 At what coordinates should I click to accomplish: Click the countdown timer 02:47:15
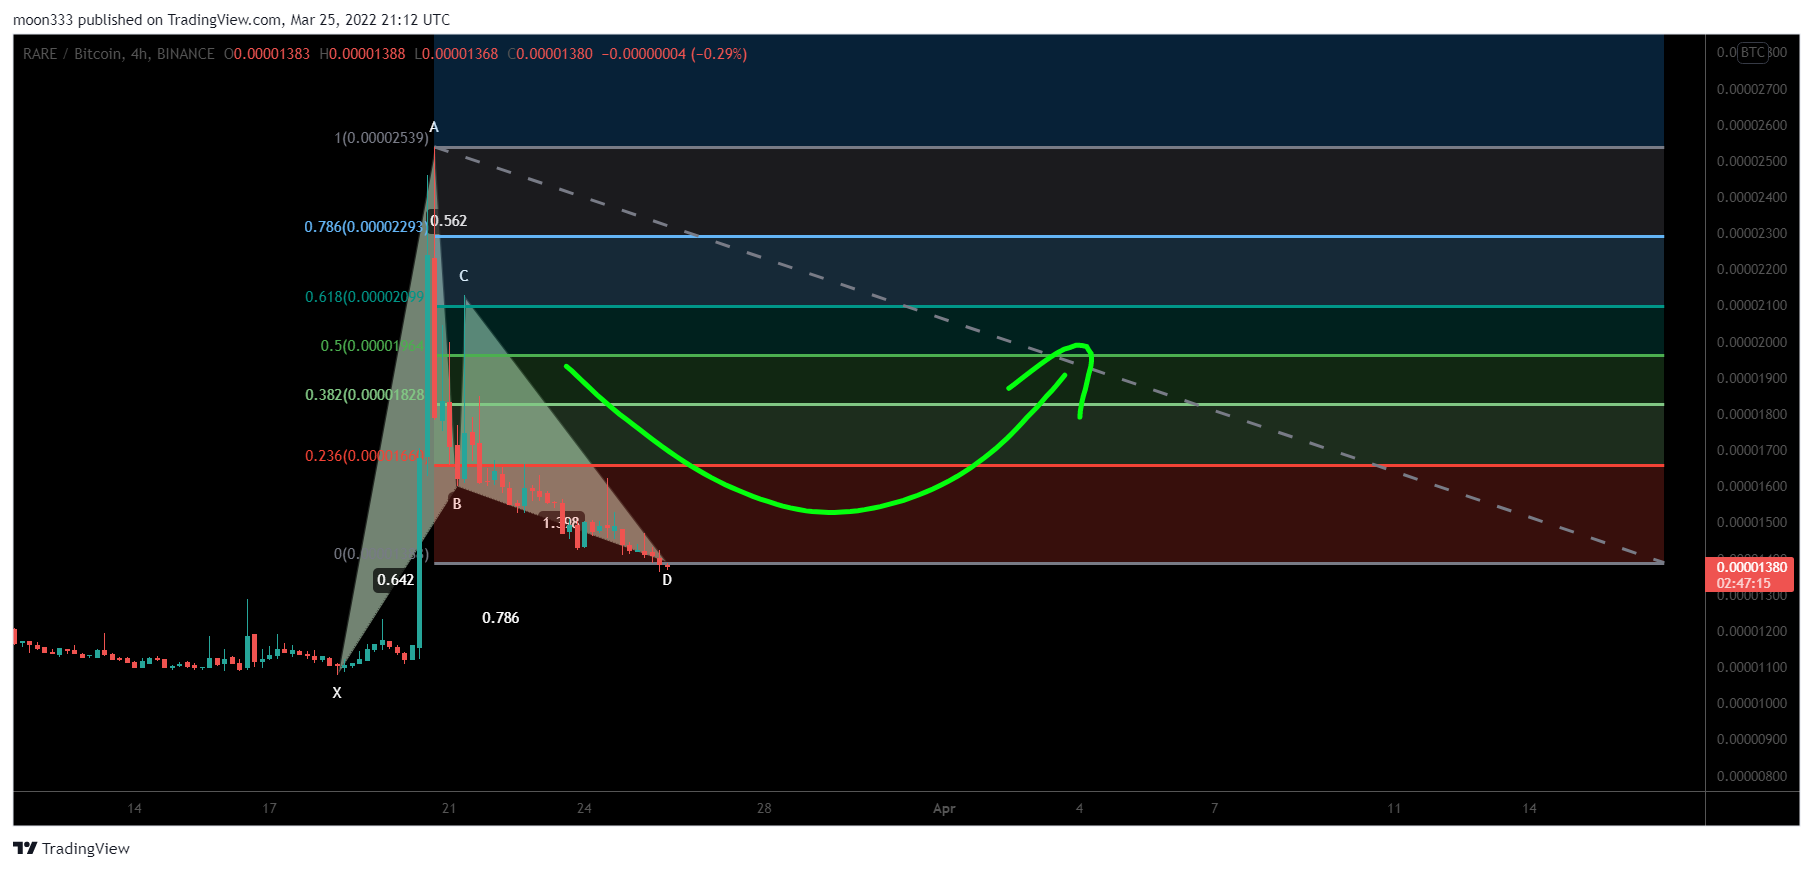click(x=1743, y=583)
